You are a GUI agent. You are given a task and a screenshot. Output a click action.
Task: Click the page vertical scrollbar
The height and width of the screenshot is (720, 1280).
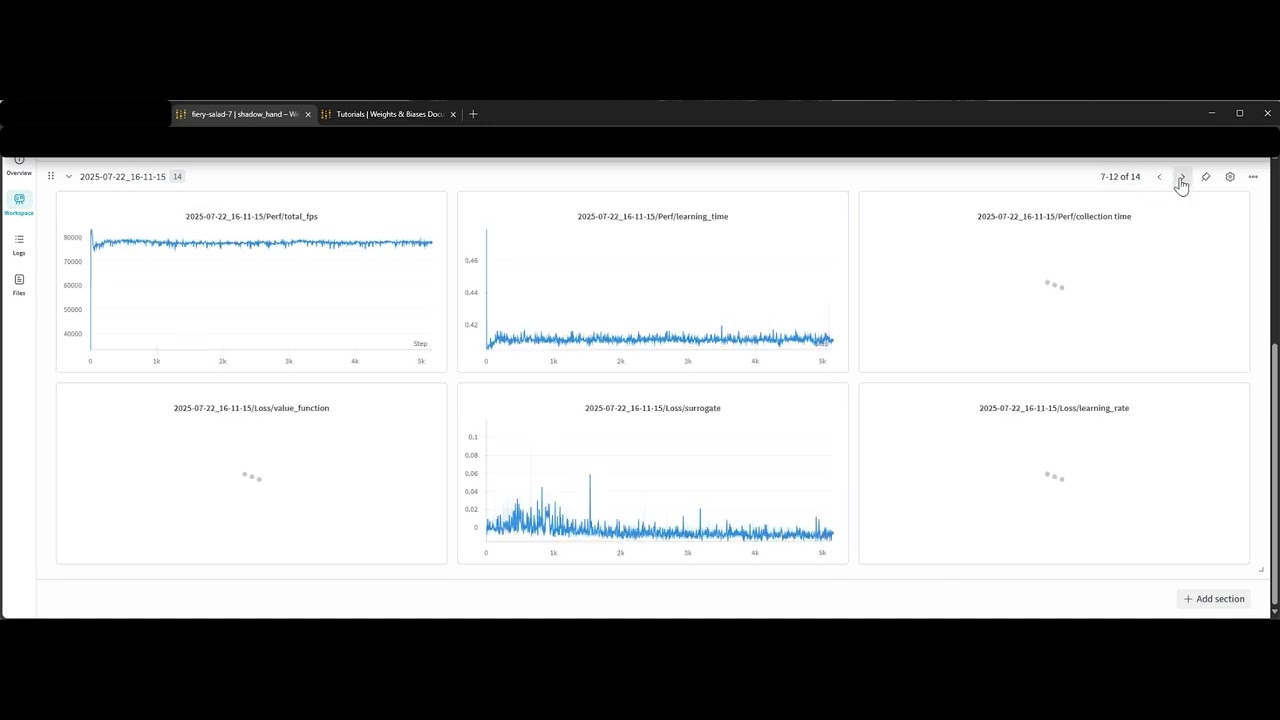pos(1274,473)
